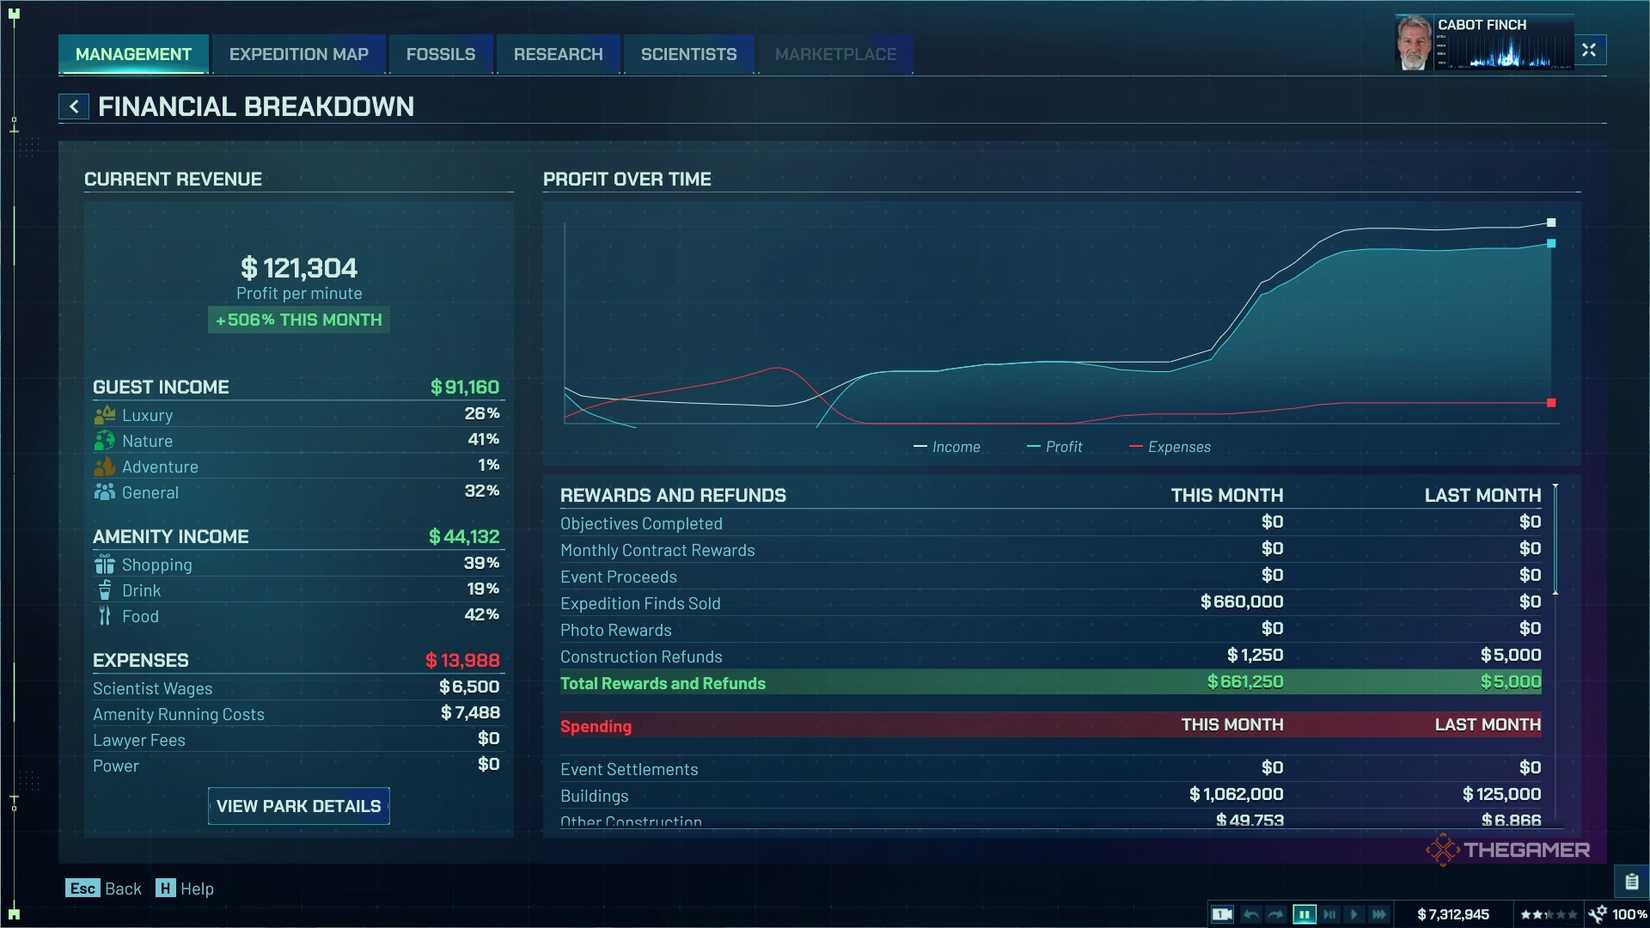
Task: Click the Nature guest category icon
Action: pos(104,440)
